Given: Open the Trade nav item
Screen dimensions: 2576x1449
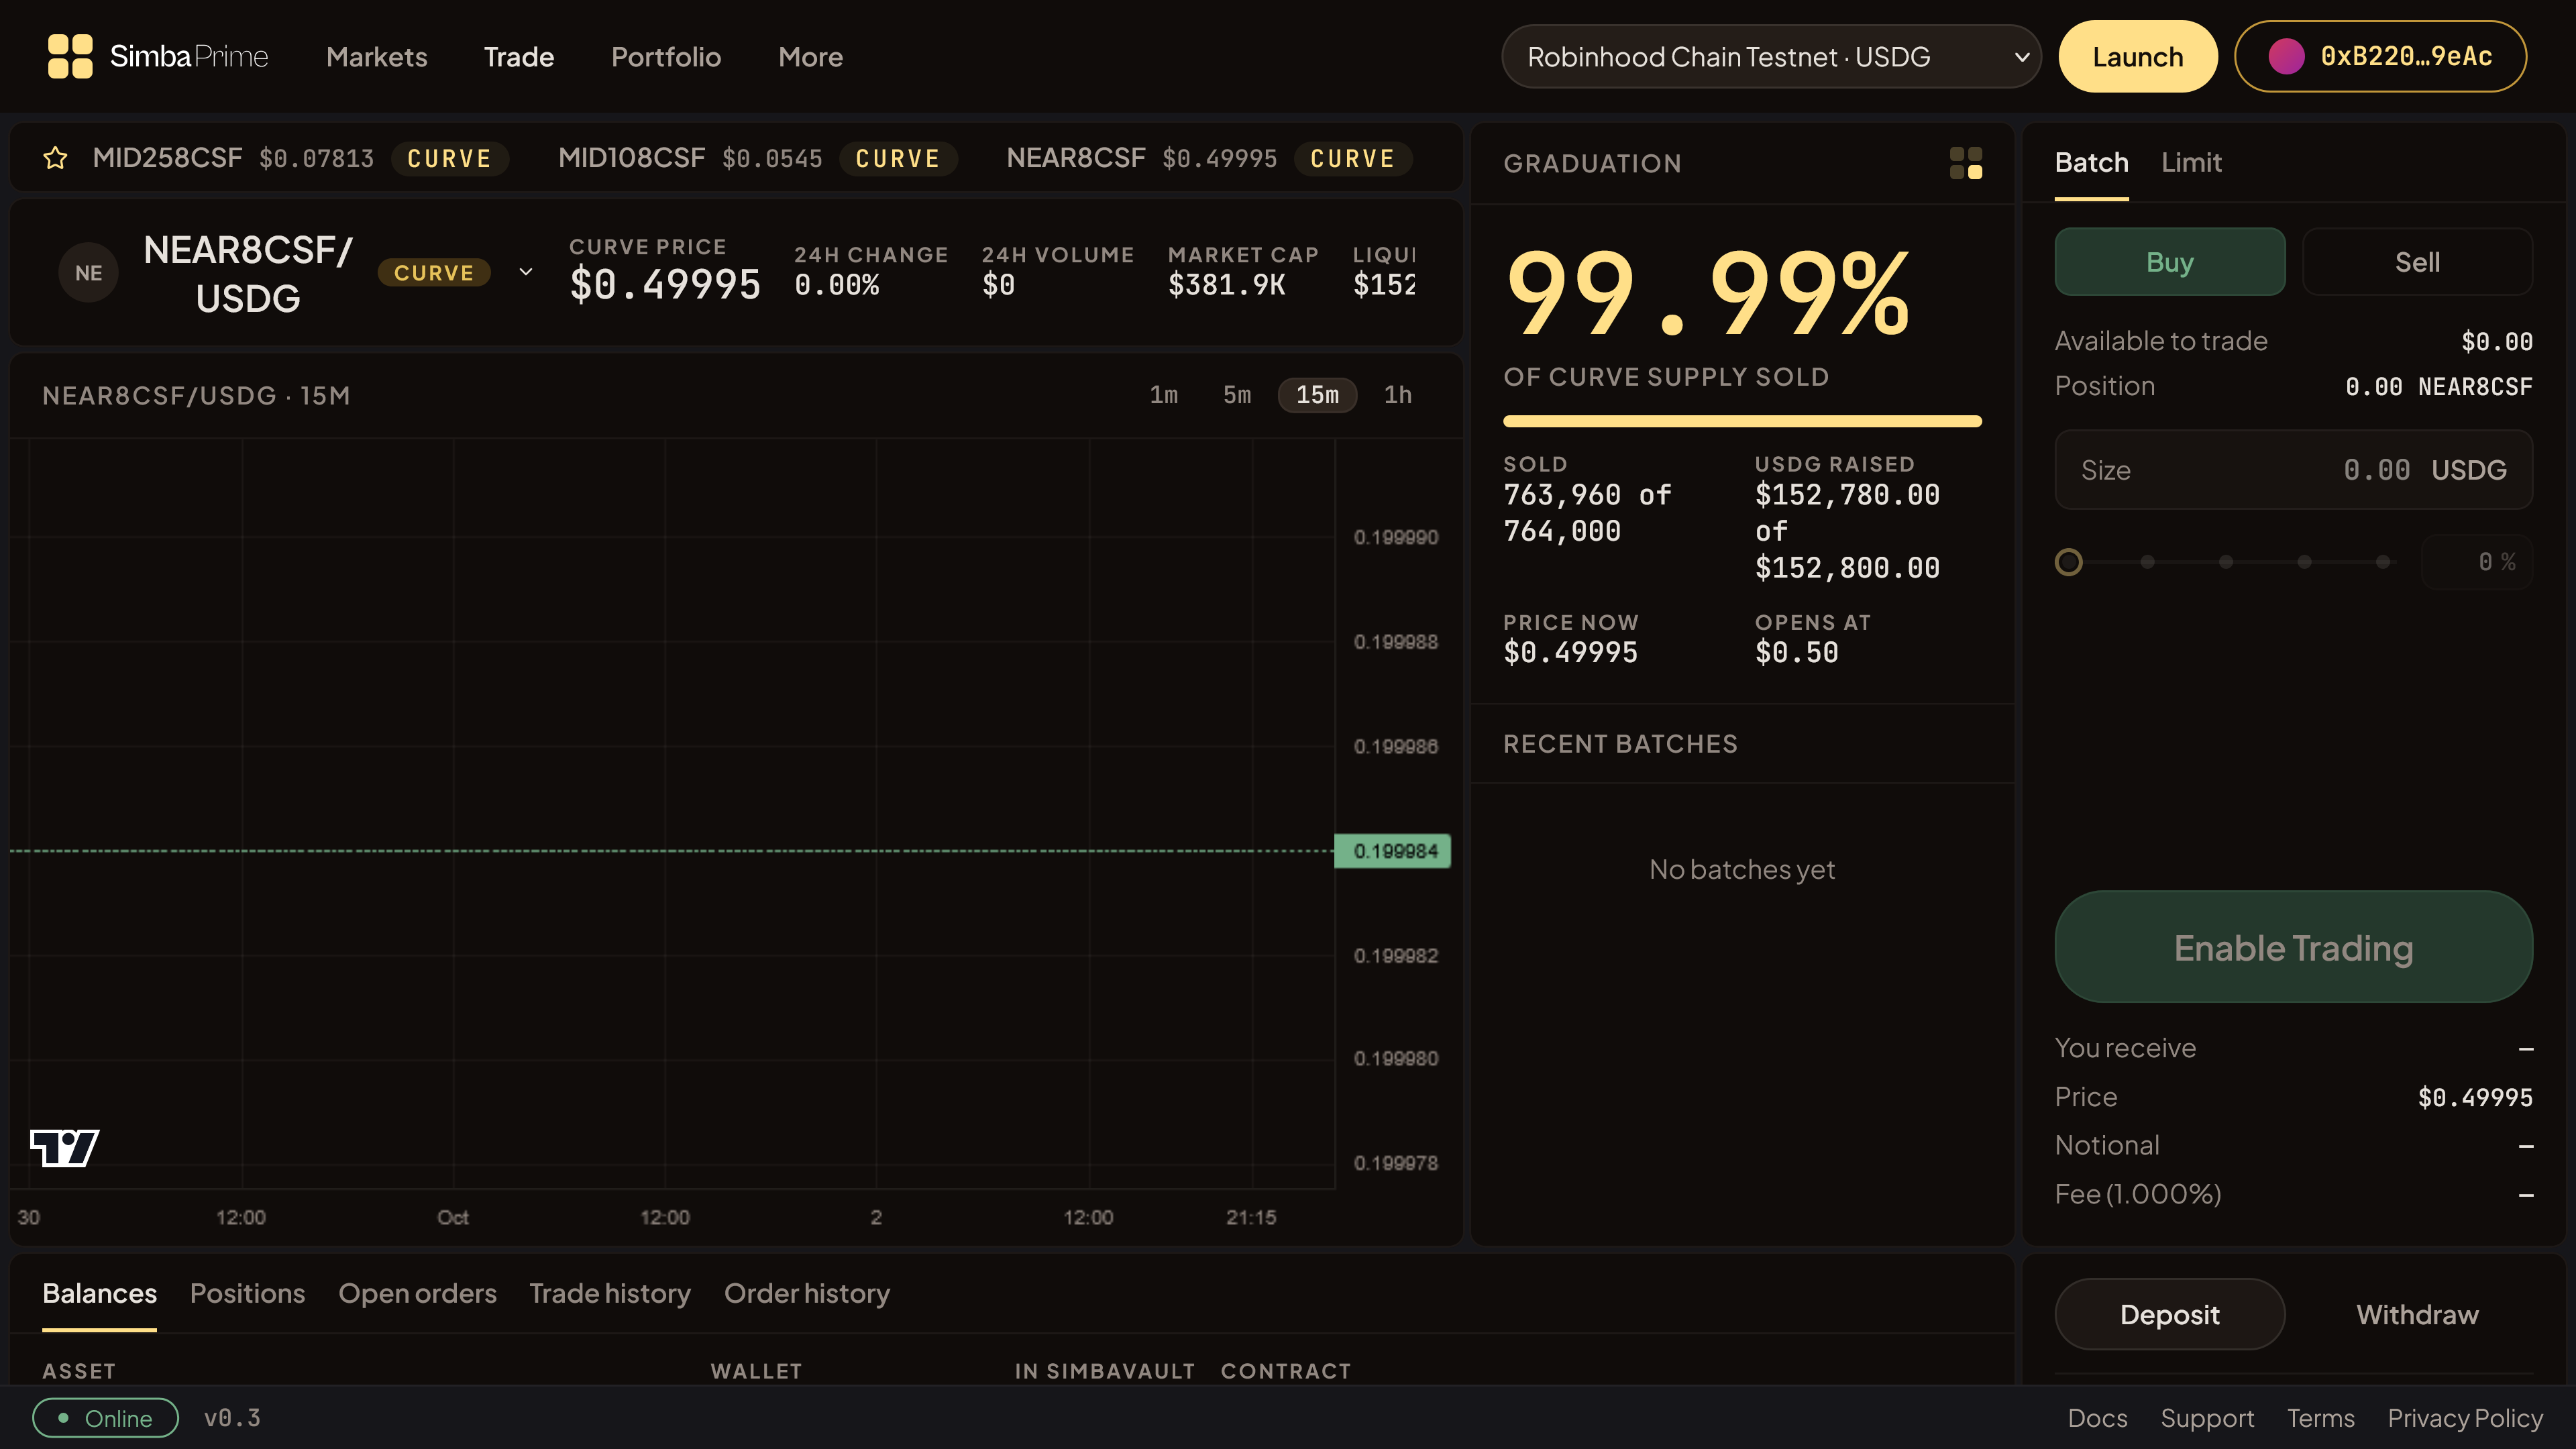Looking at the screenshot, I should (518, 57).
